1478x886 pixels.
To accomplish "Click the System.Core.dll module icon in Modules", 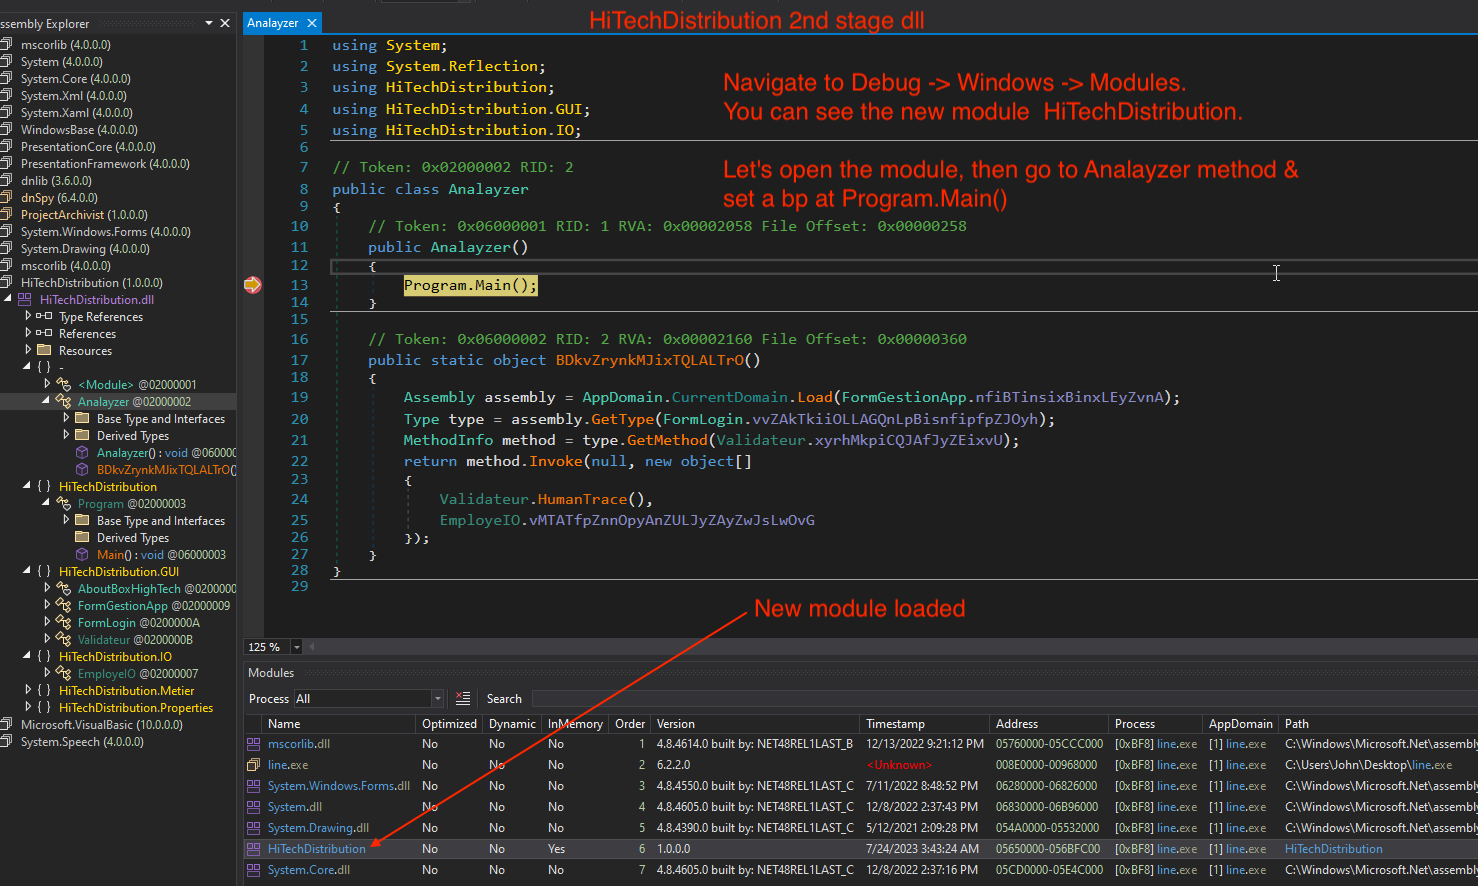I will [254, 870].
